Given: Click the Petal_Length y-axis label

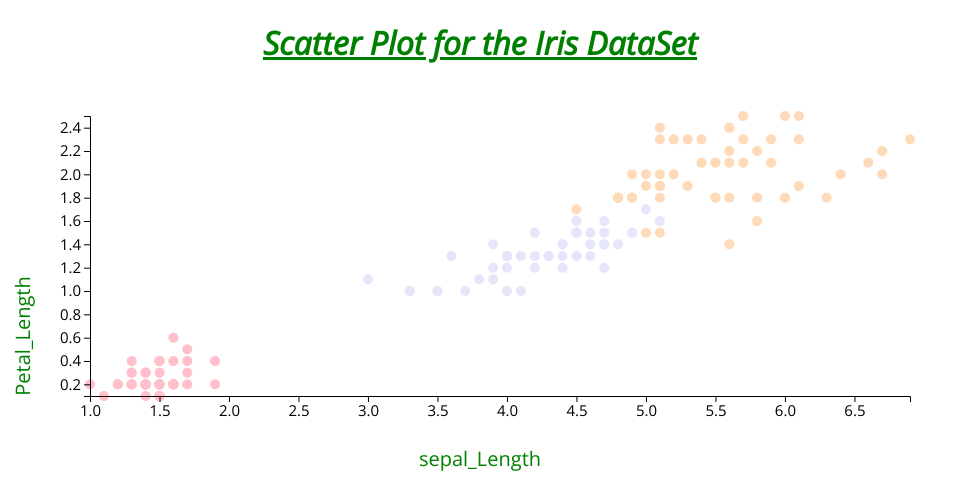Looking at the screenshot, I should tap(23, 337).
